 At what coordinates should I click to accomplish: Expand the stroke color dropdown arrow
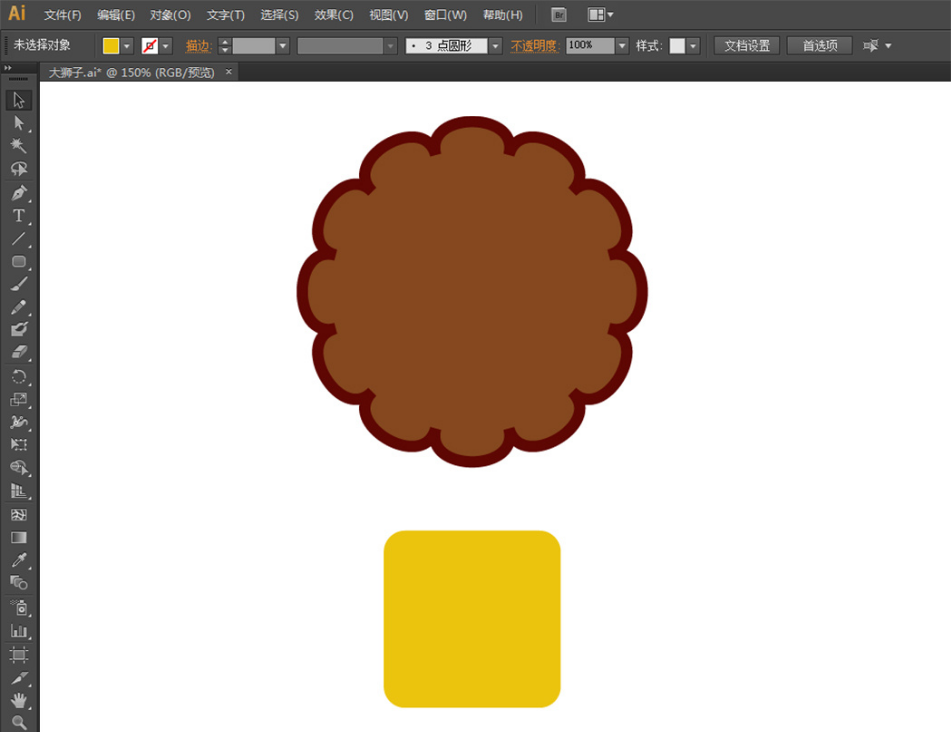pos(166,46)
